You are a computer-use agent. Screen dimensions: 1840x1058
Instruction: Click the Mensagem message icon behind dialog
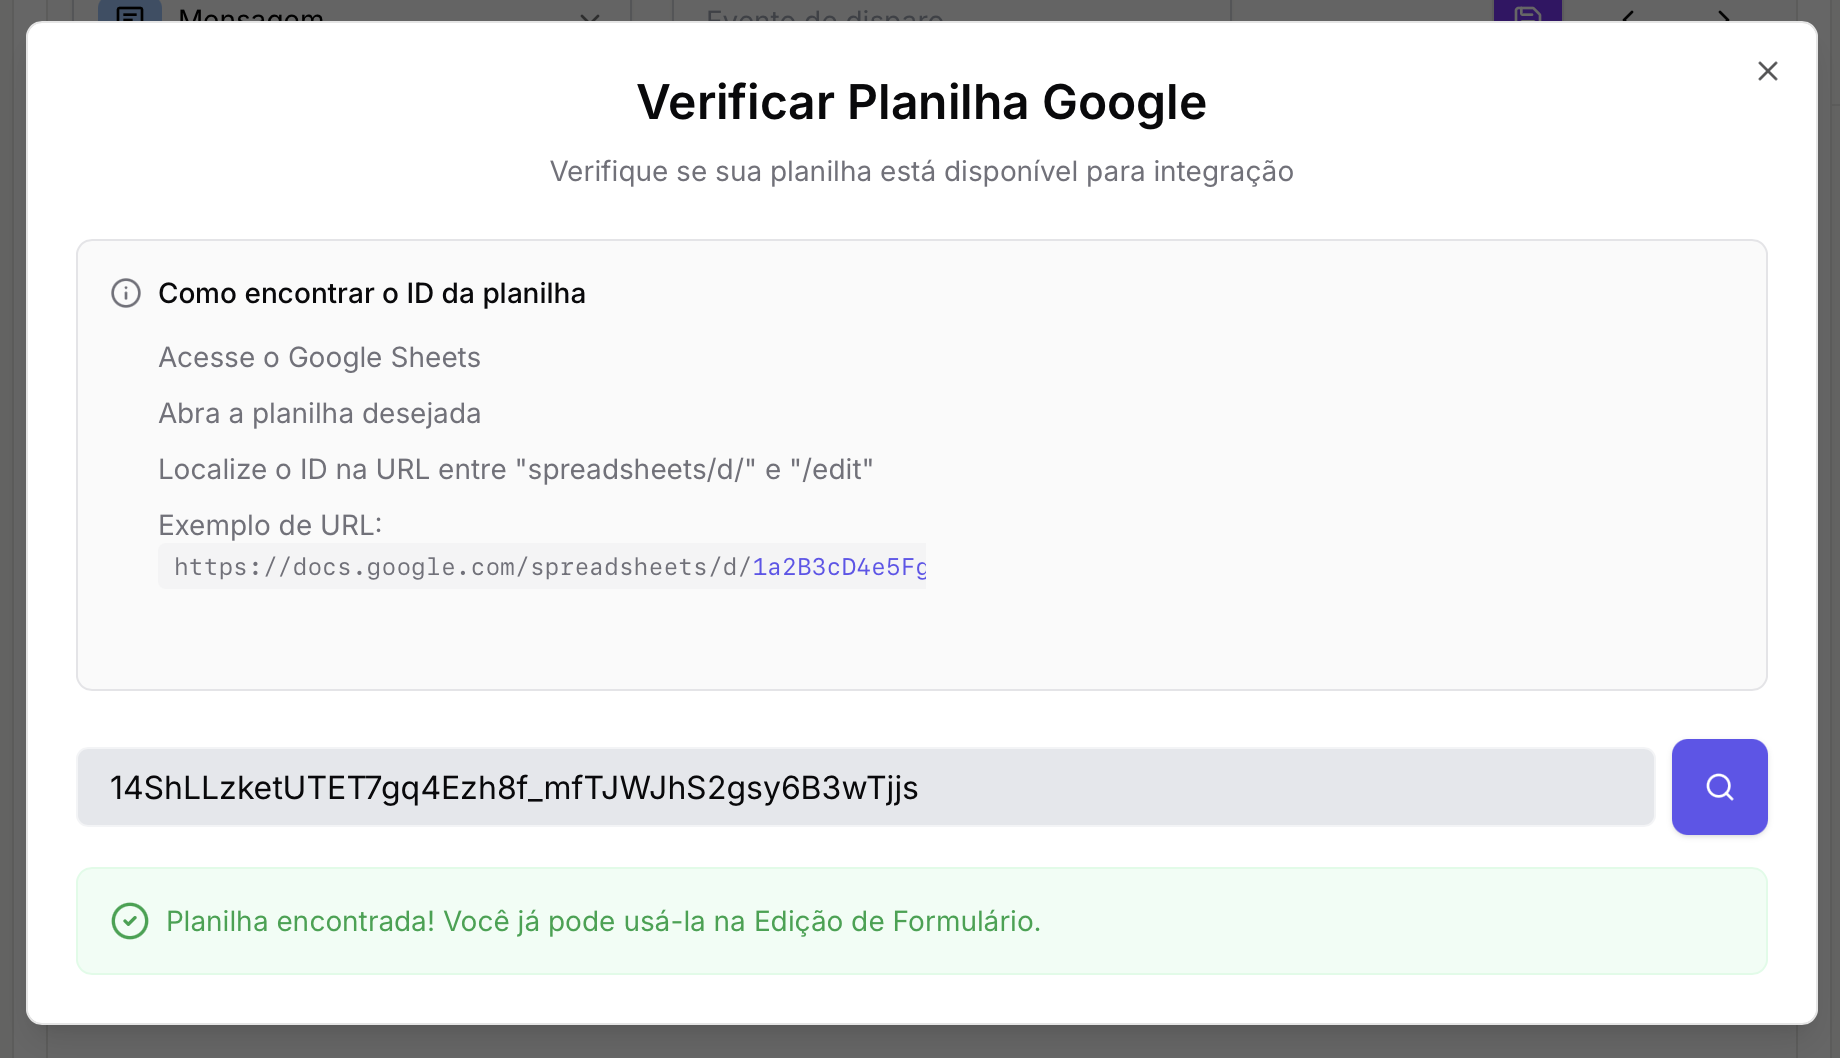pyautogui.click(x=130, y=13)
